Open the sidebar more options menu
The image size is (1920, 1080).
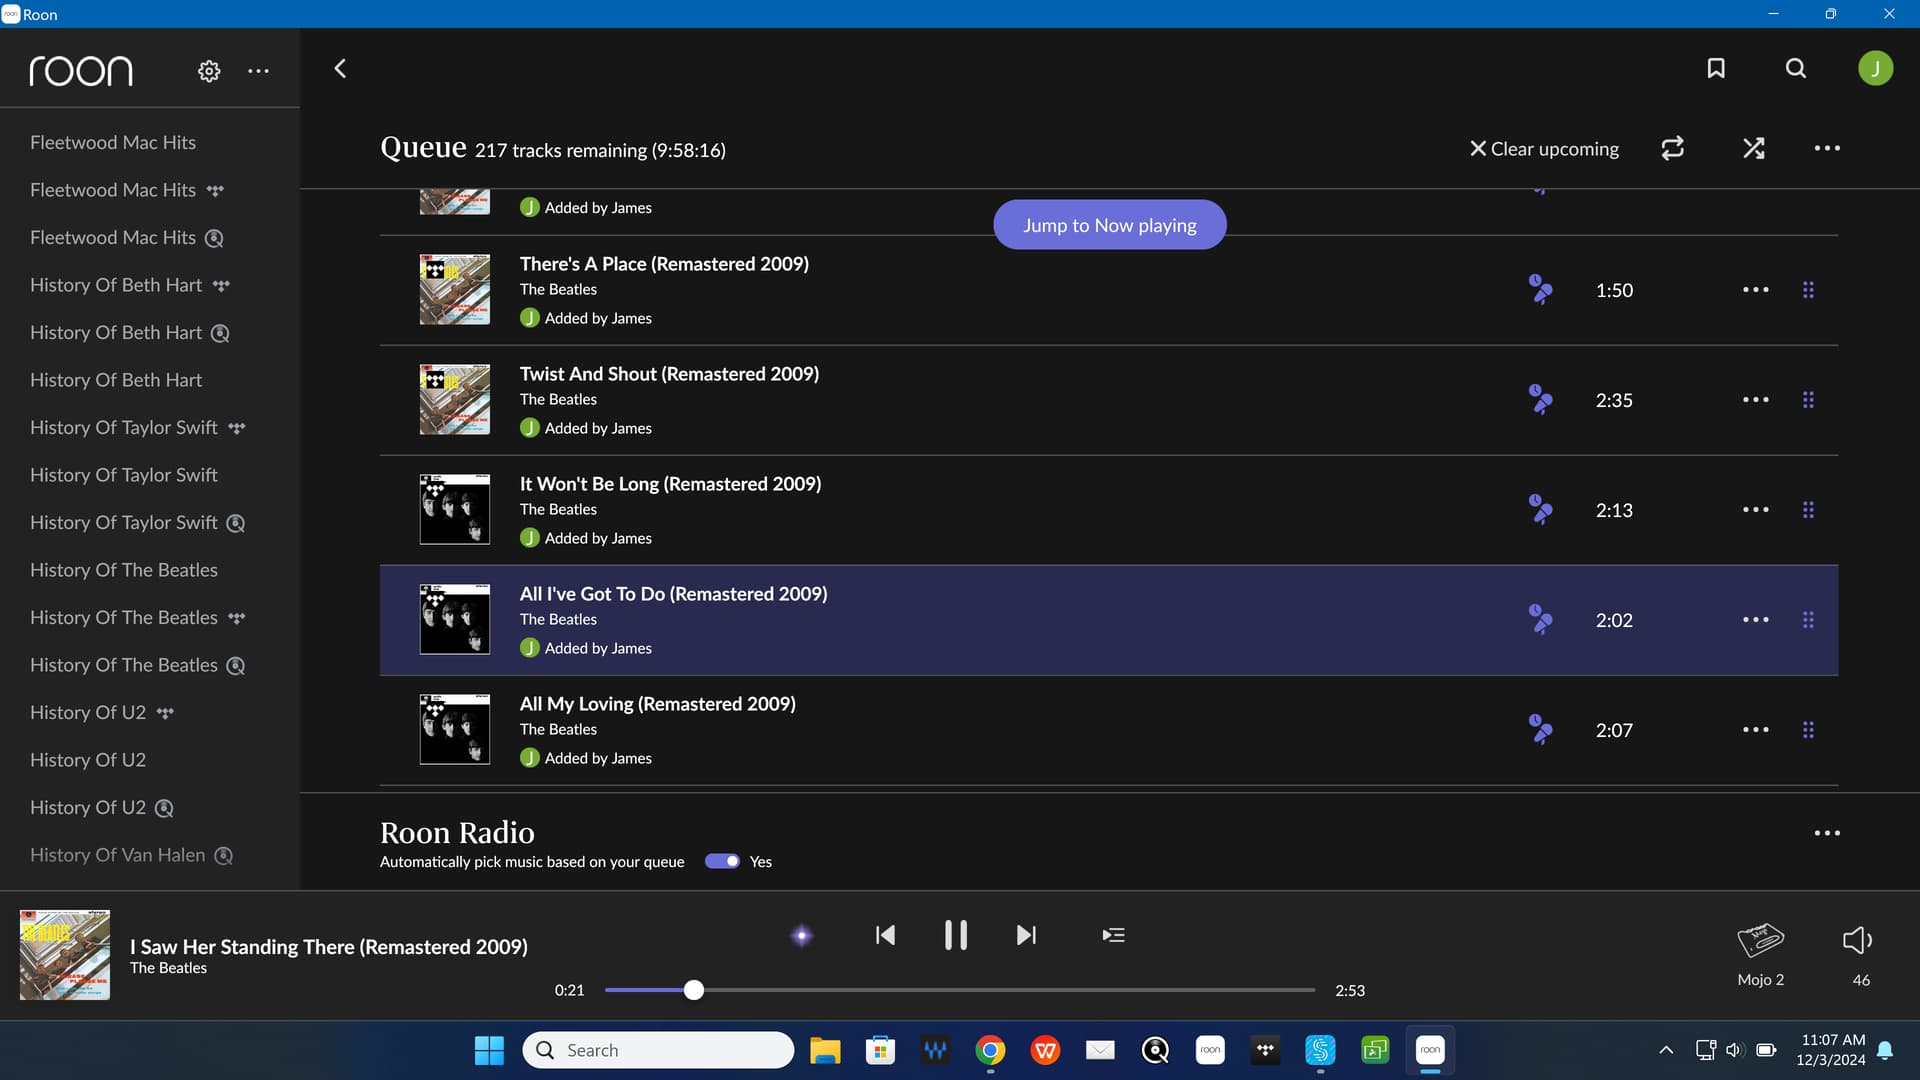(x=258, y=71)
